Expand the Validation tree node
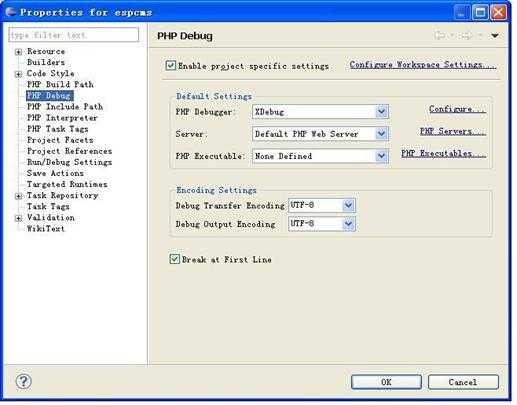Image resolution: width=517 pixels, height=405 pixels. [19, 218]
